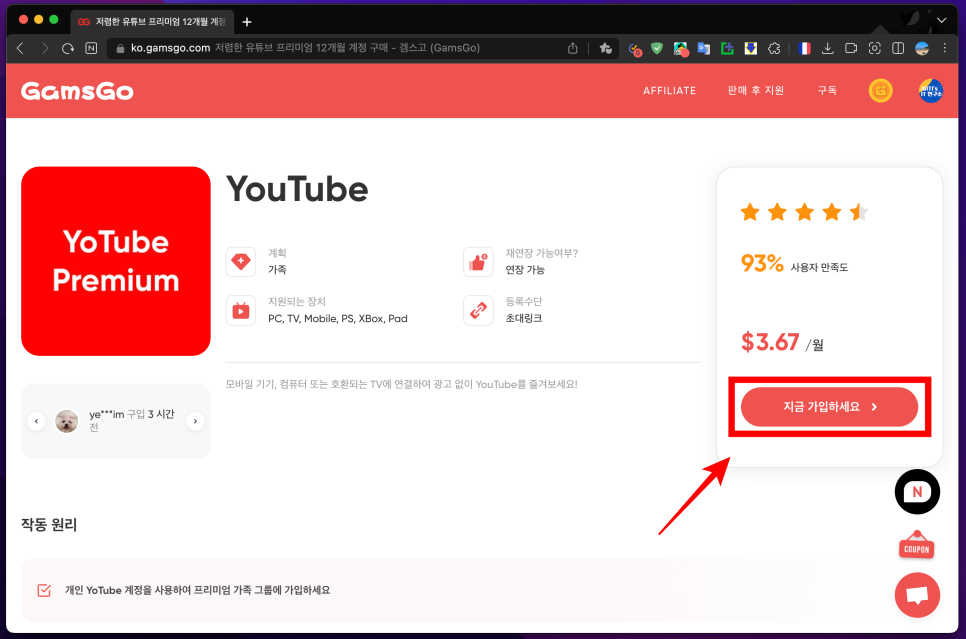Image resolution: width=966 pixels, height=639 pixels.
Task: Show next purchase notification
Action: (x=195, y=421)
